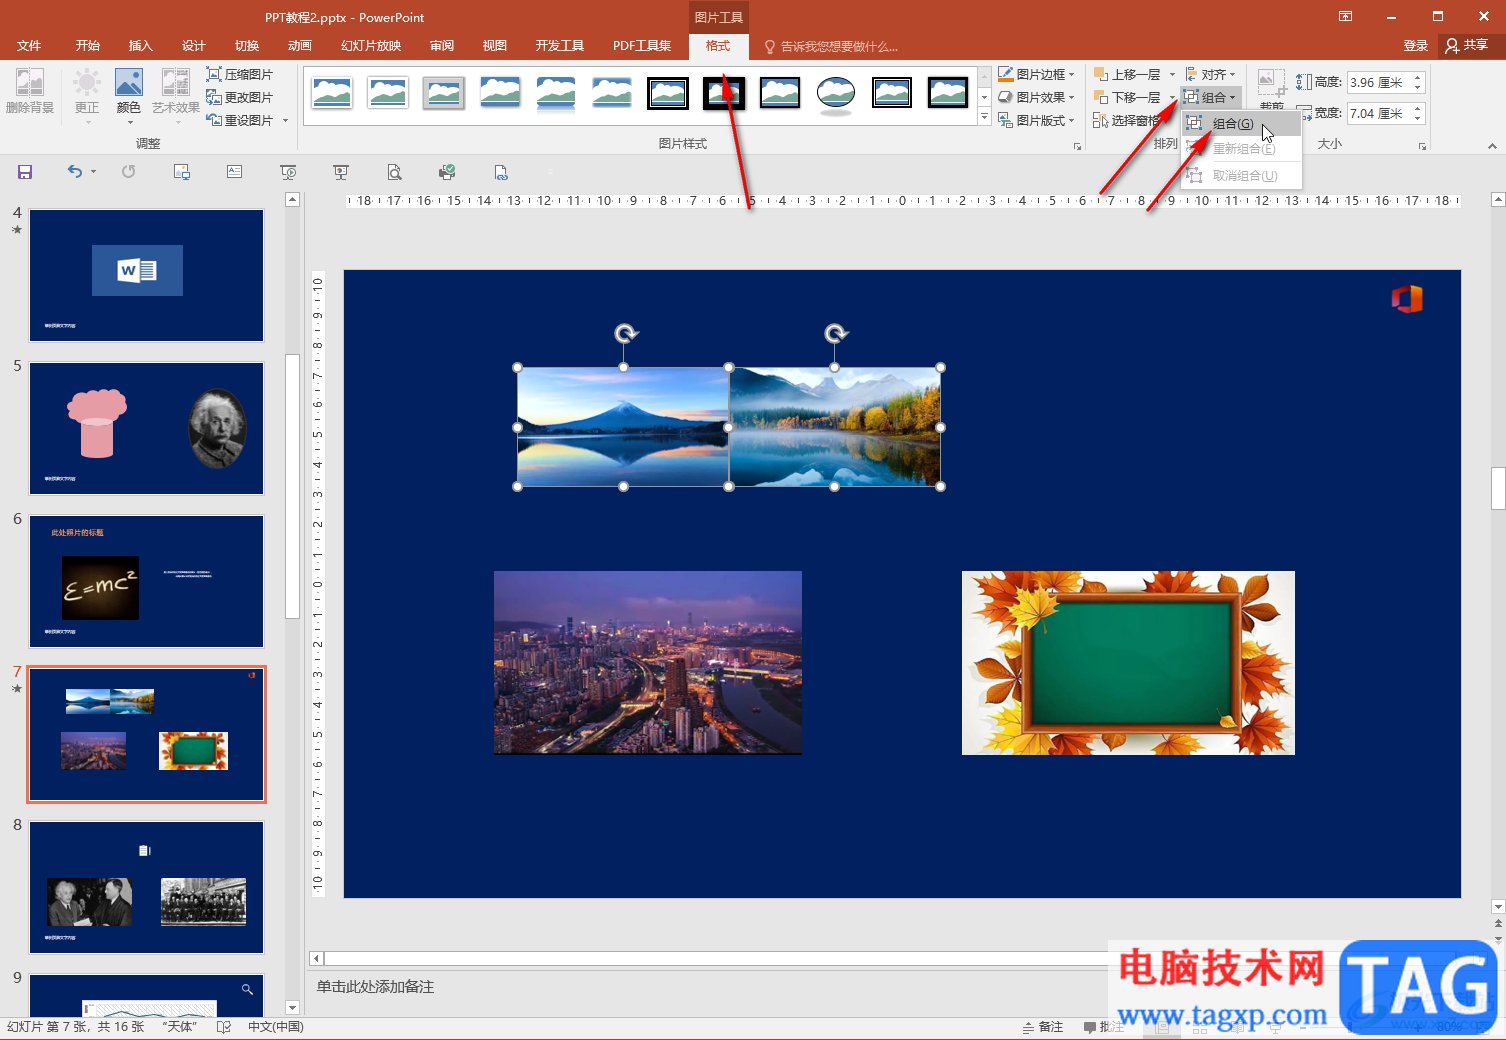Image resolution: width=1506 pixels, height=1040 pixels.
Task: Click the text box toolbar icon
Action: coord(235,172)
